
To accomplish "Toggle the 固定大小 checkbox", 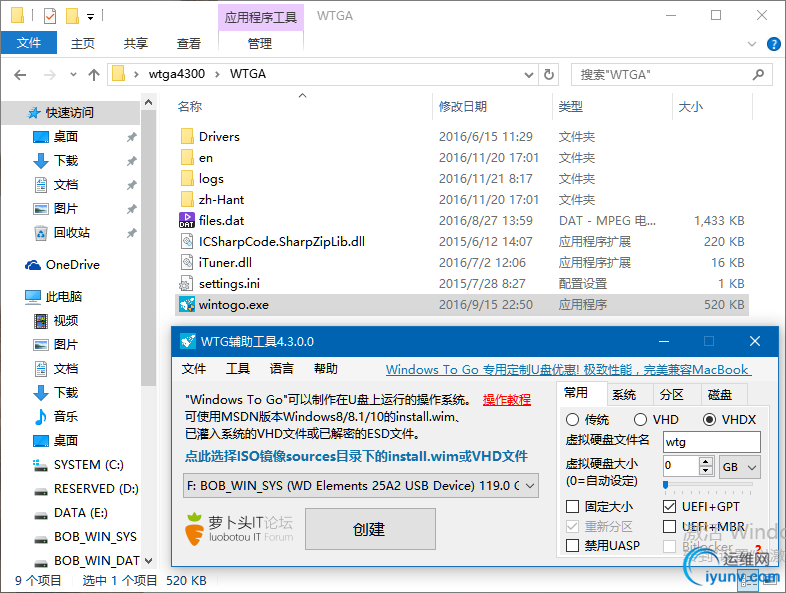I will (x=572, y=507).
